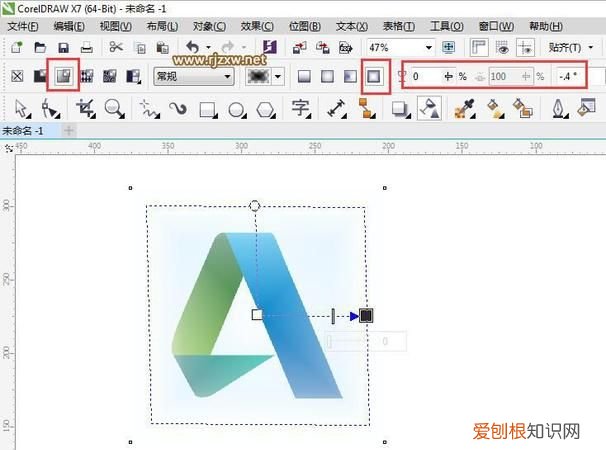Select the Pick arrow tool

(22, 108)
